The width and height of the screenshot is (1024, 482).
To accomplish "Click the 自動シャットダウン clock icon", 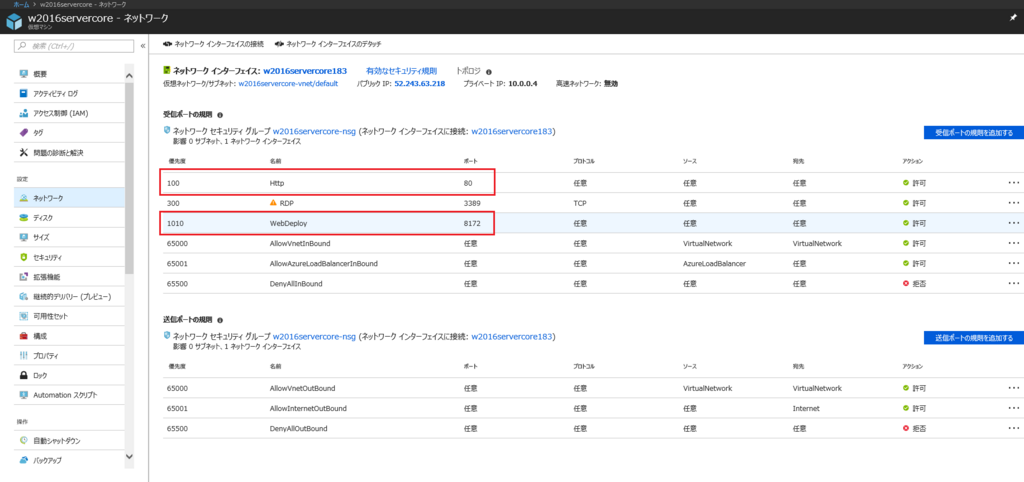I will 24,441.
